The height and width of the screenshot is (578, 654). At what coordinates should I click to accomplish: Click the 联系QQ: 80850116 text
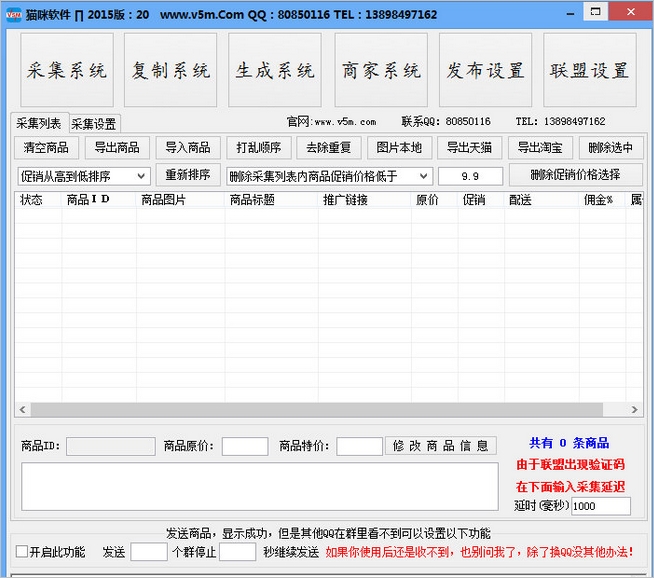coord(446,121)
